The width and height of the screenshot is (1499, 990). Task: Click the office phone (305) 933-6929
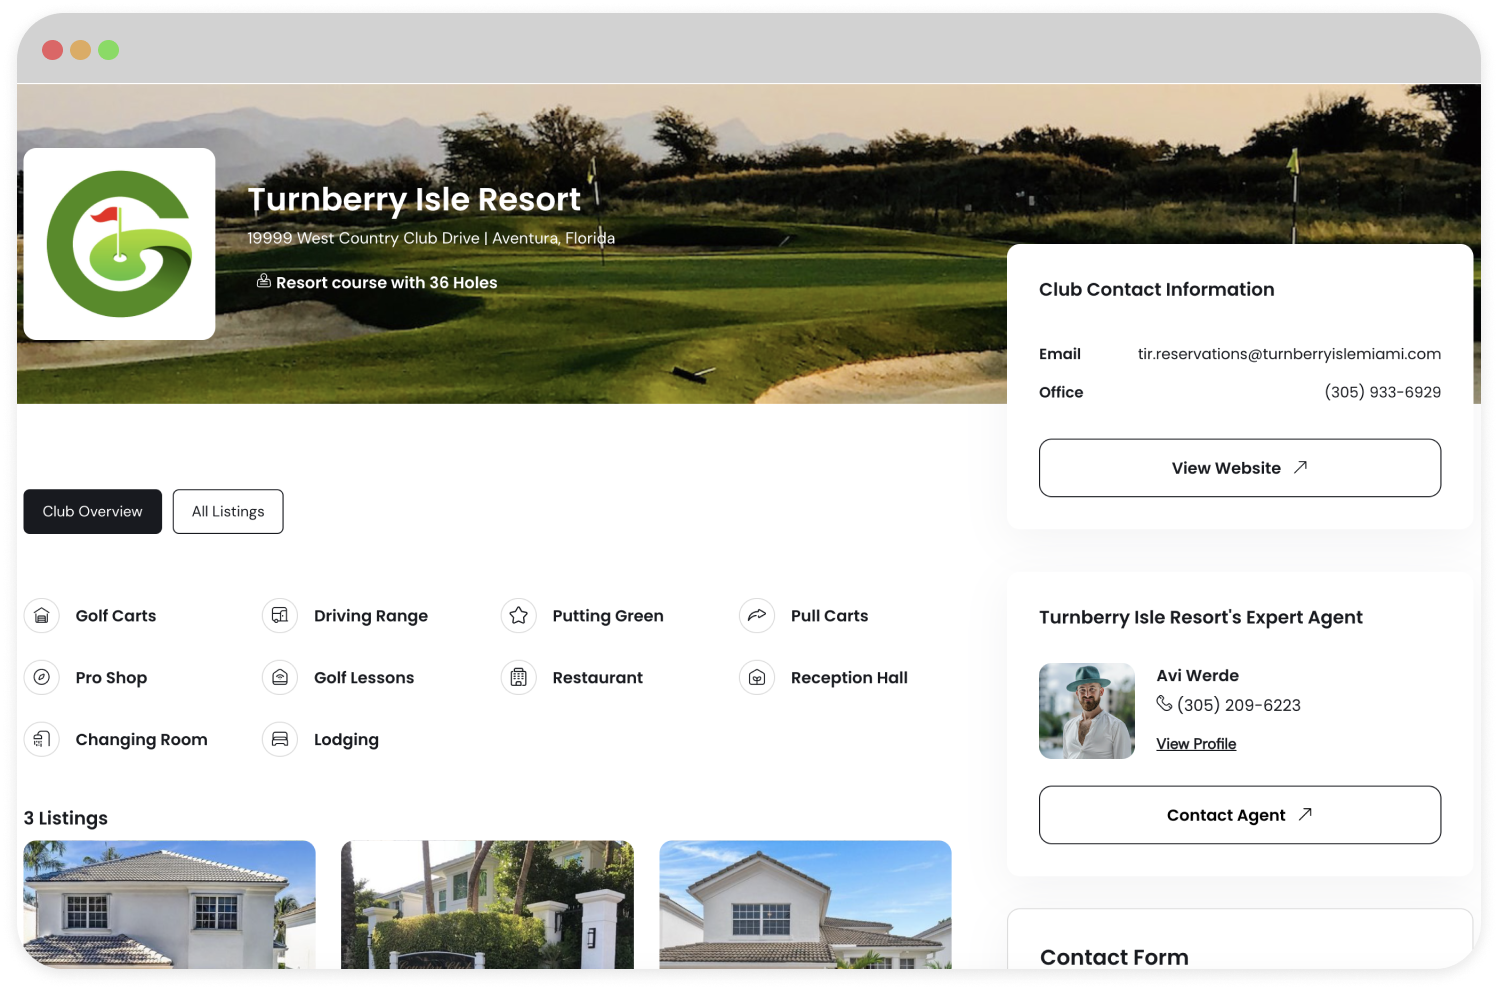click(x=1383, y=392)
